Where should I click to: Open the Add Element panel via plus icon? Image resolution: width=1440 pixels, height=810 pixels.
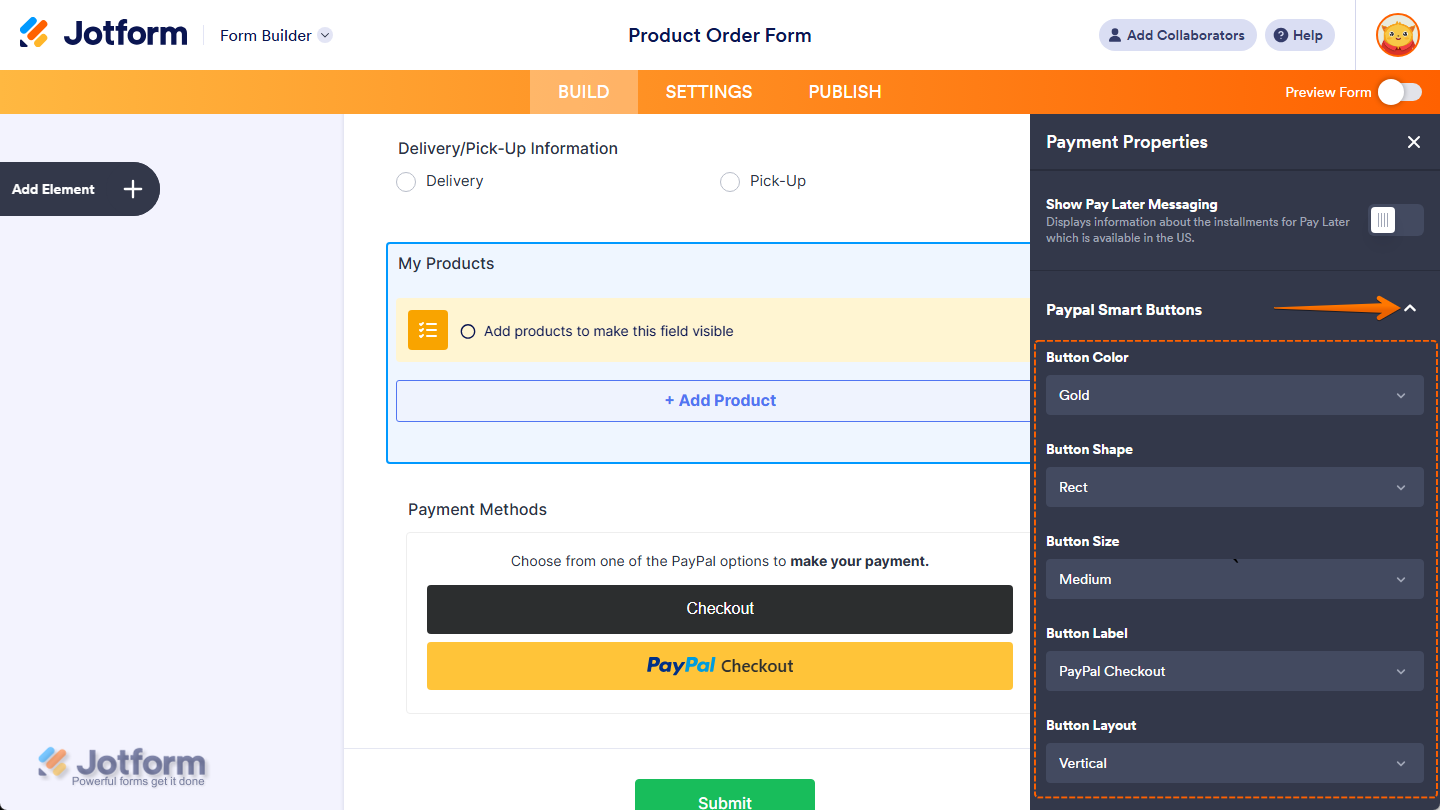pyautogui.click(x=131, y=188)
